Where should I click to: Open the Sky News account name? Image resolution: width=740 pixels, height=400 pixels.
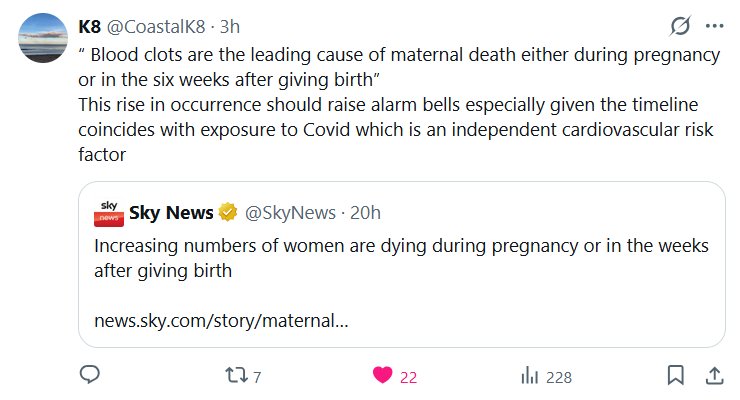tap(171, 213)
